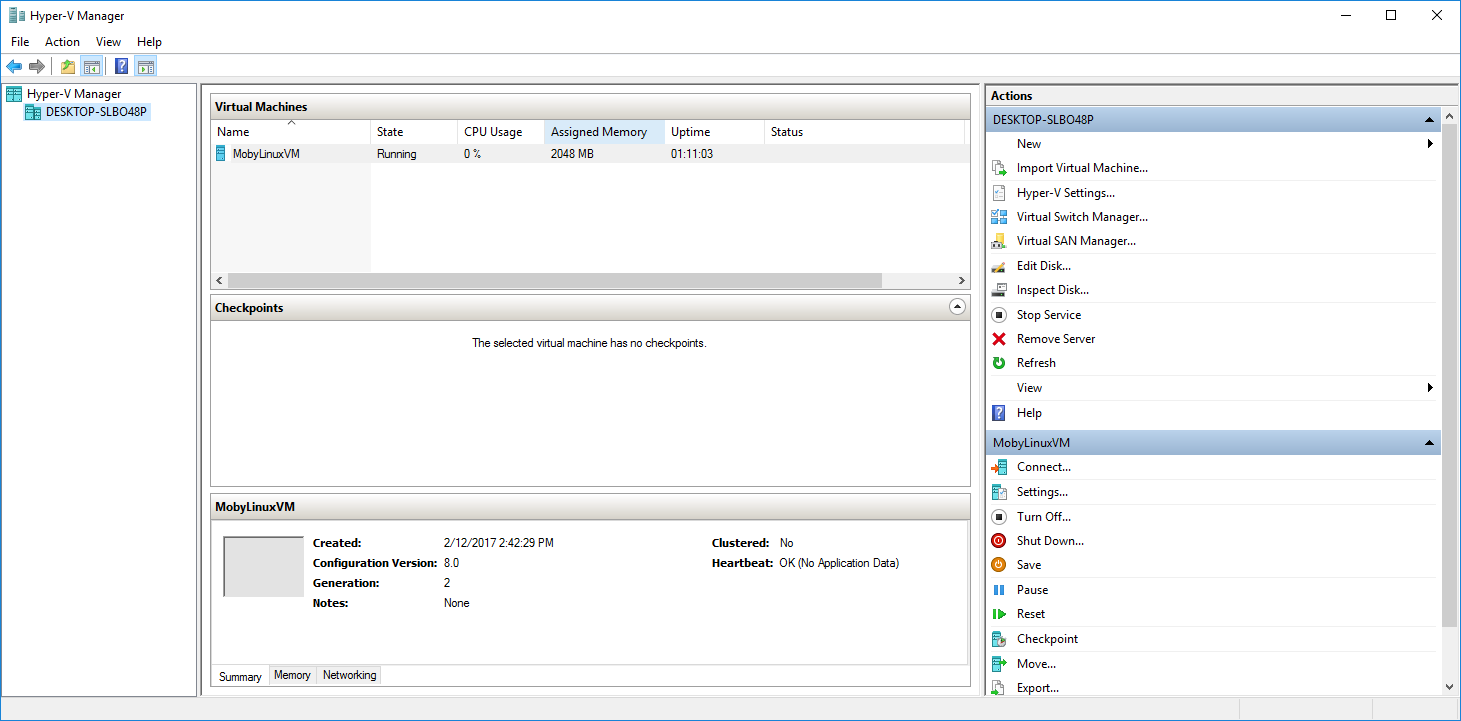Click the horizontal scrollbar right arrow
The height and width of the screenshot is (721, 1461).
click(x=962, y=281)
